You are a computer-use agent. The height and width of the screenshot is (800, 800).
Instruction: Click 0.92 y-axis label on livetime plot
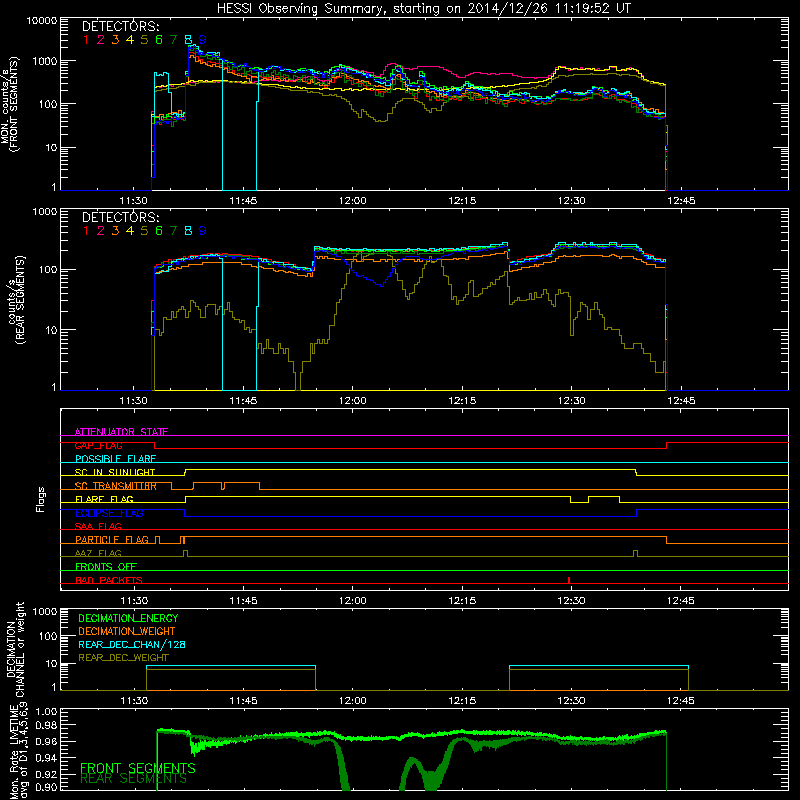tap(46, 774)
